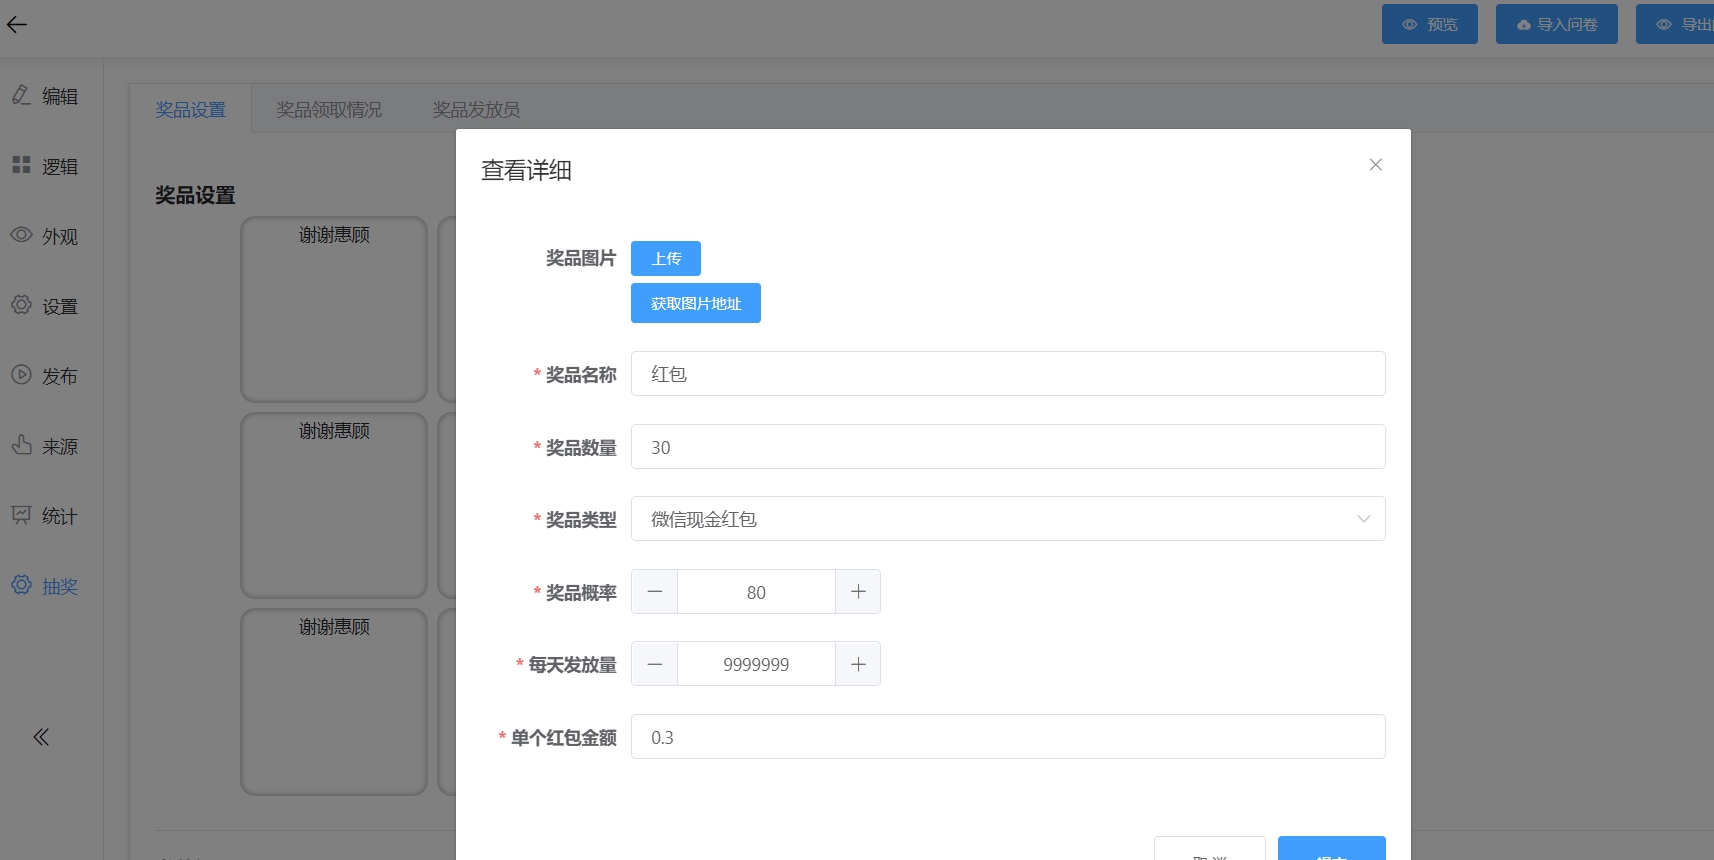Increase the 每天发放量 value

coord(858,664)
